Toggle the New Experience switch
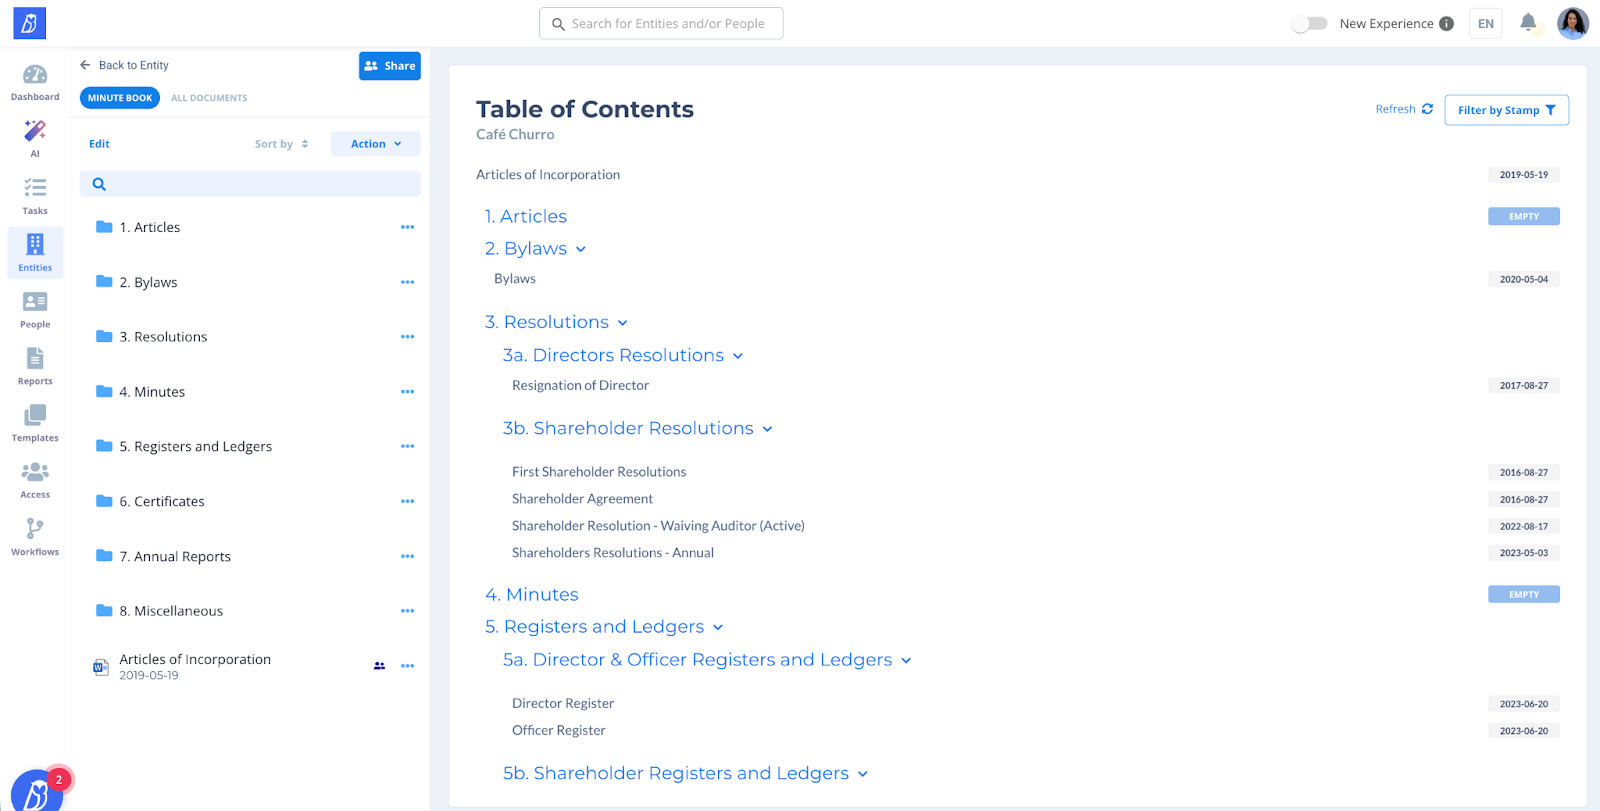The image size is (1600, 811). click(1309, 23)
